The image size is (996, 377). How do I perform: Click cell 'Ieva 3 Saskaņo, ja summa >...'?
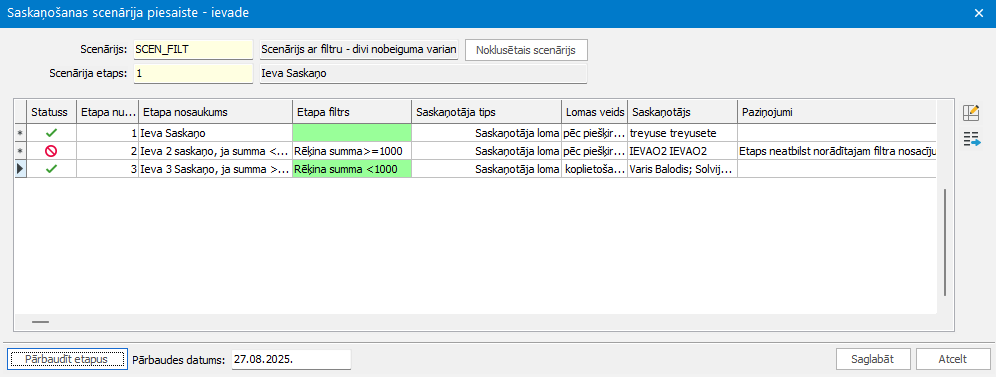pyautogui.click(x=216, y=169)
